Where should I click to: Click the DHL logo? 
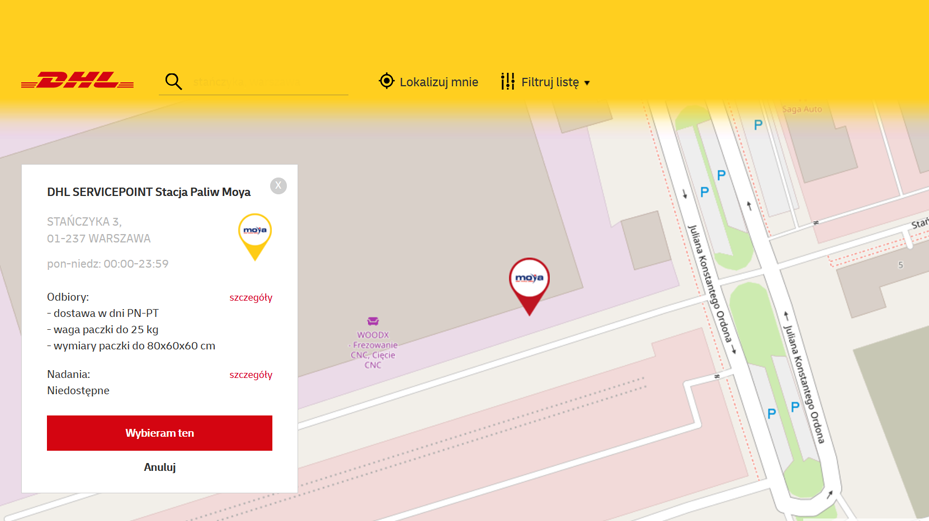coord(77,81)
